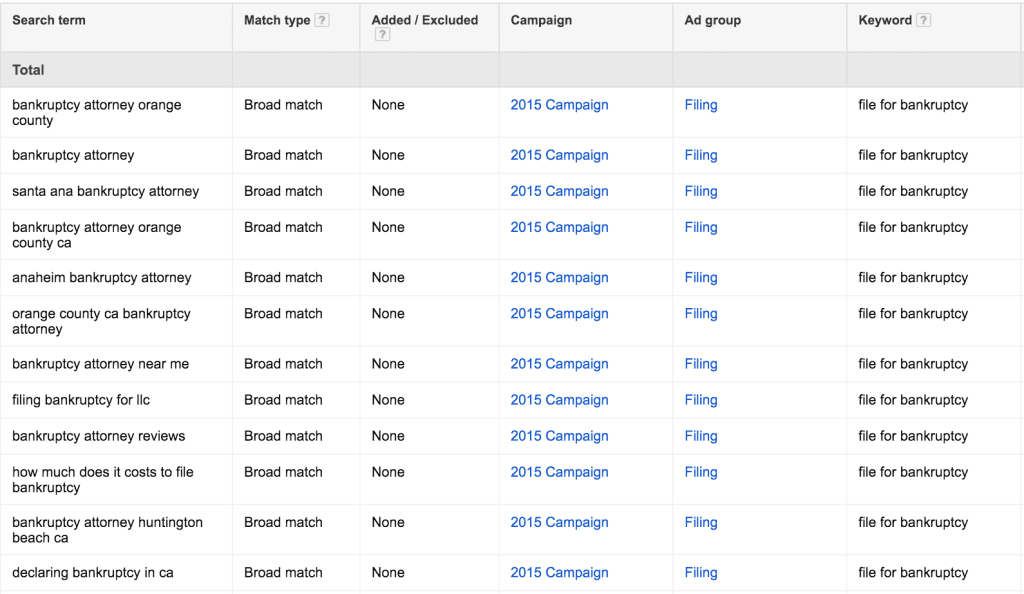Select search term how much does it costs to file bankruptcy
The height and width of the screenshot is (594, 1024).
tap(103, 480)
